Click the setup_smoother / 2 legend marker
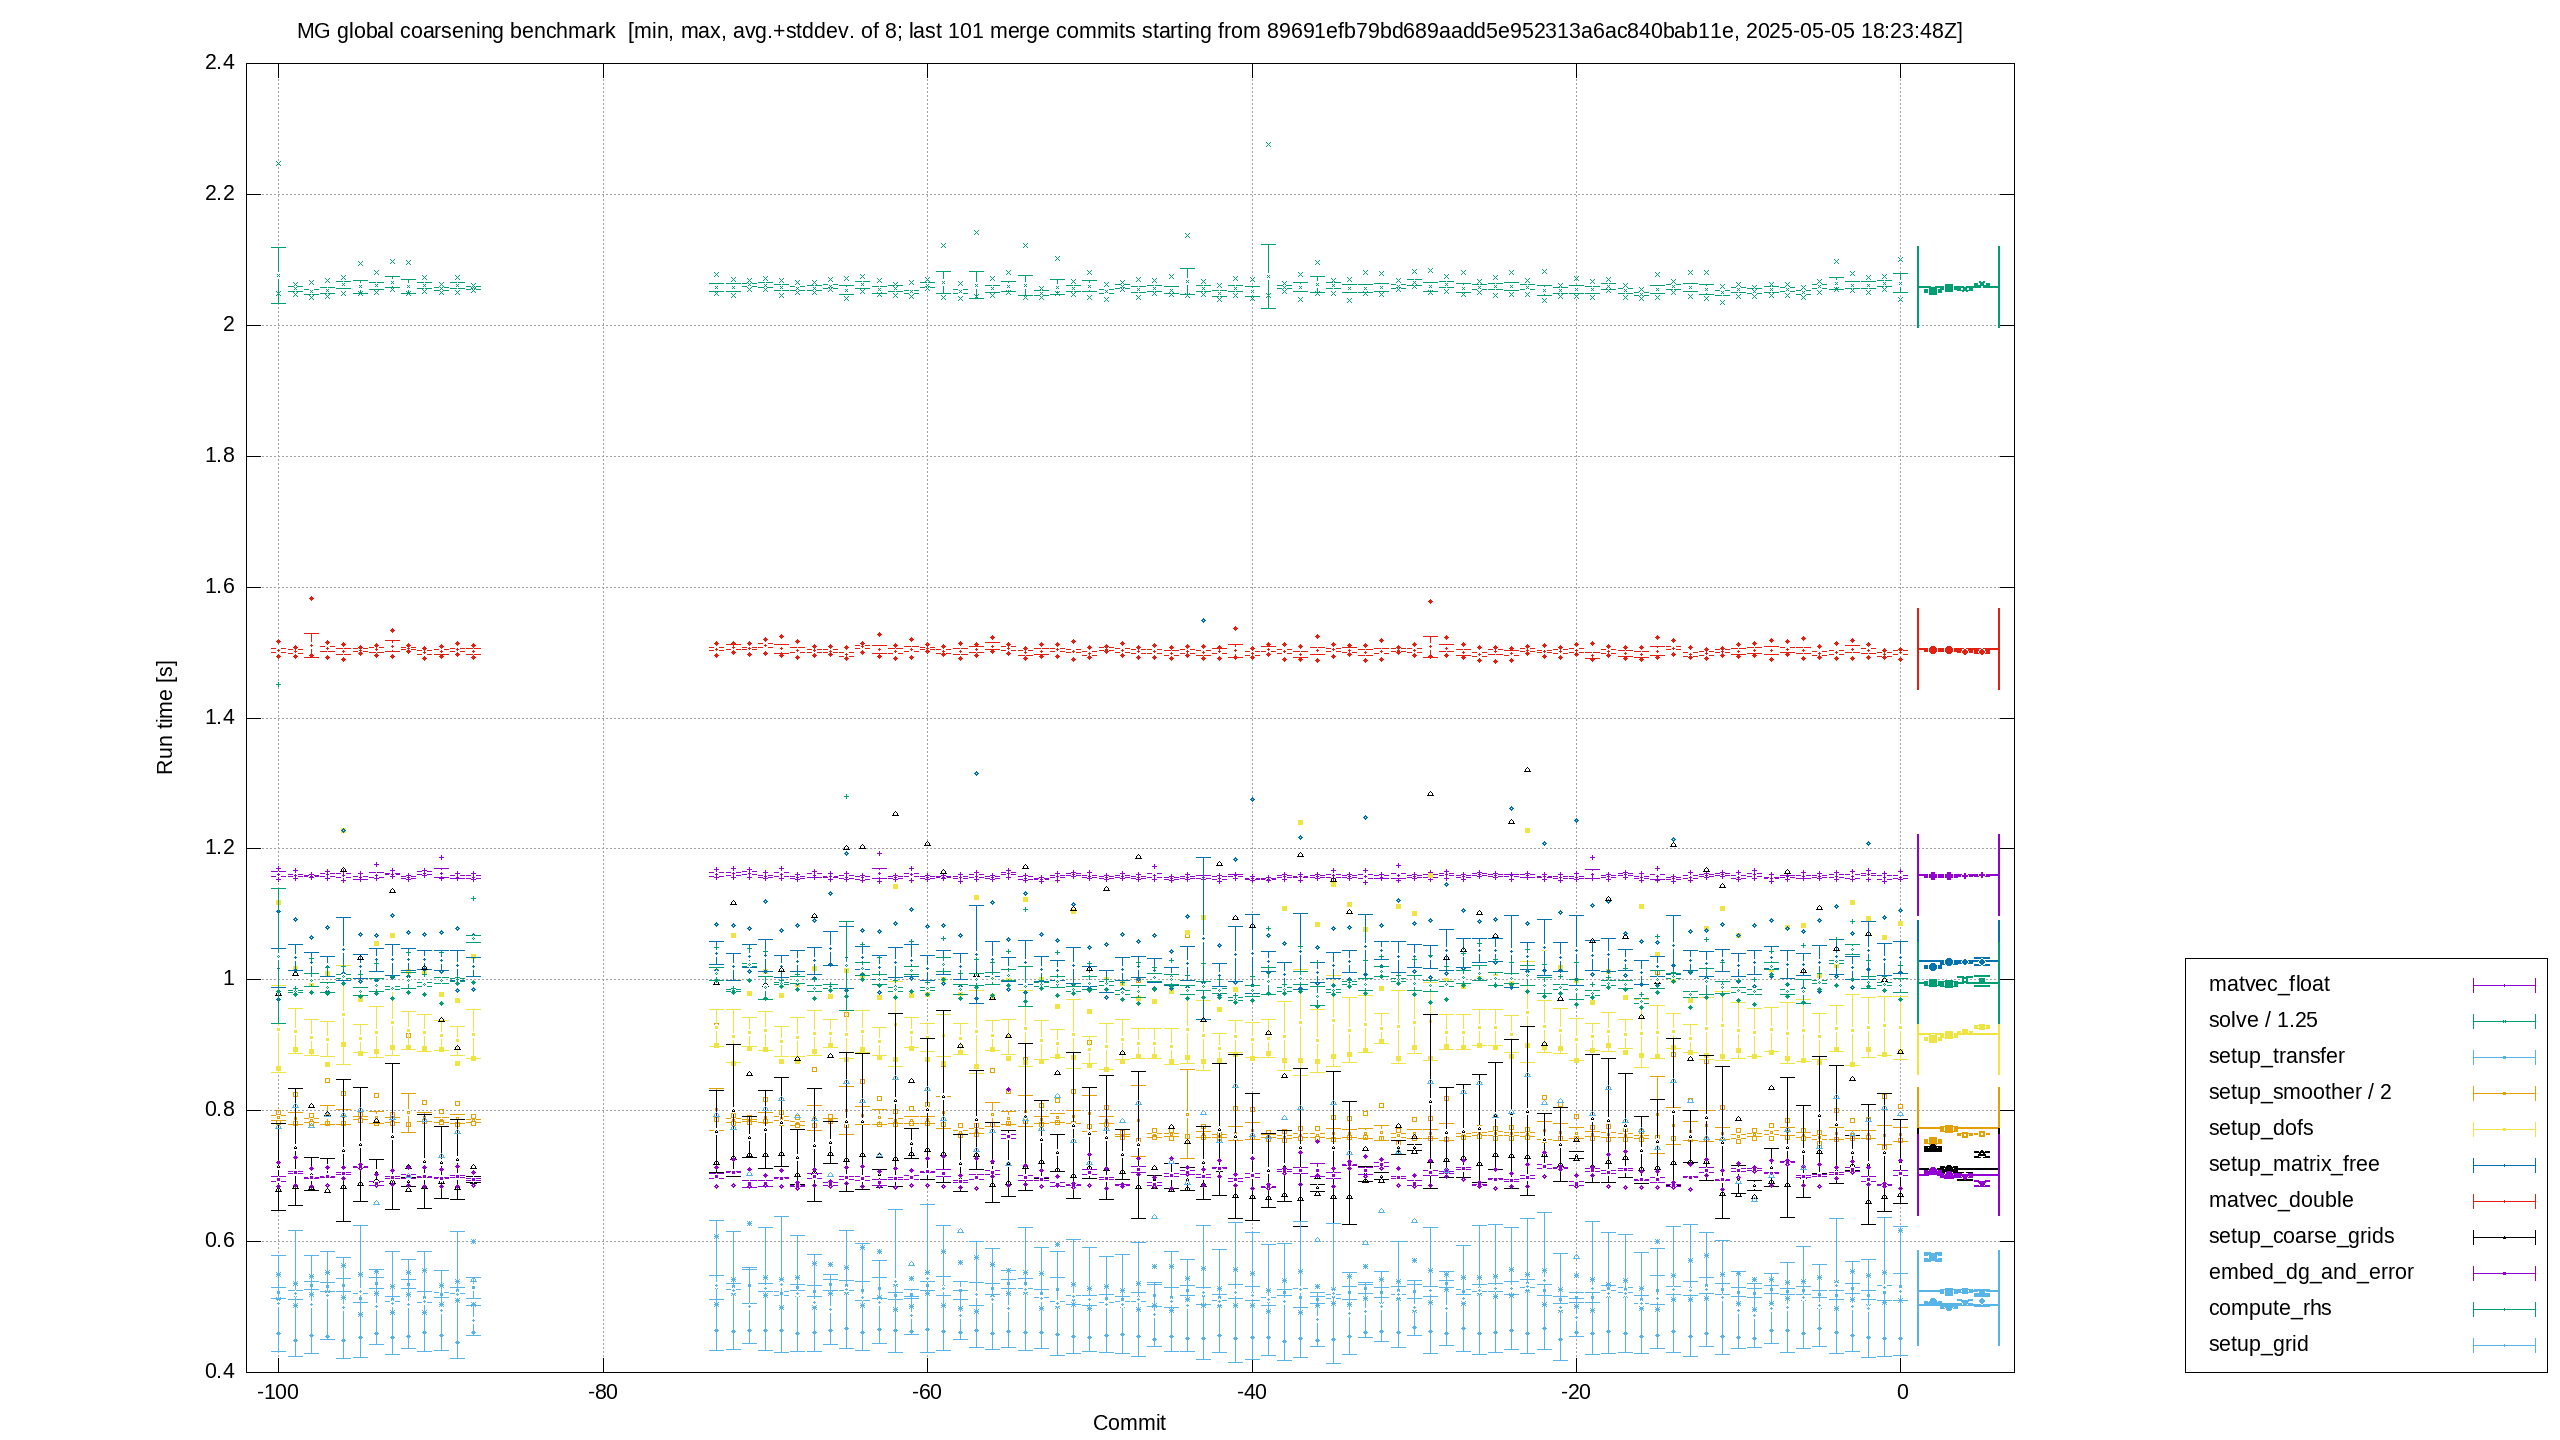The image size is (2560, 1440). pyautogui.click(x=2504, y=1093)
